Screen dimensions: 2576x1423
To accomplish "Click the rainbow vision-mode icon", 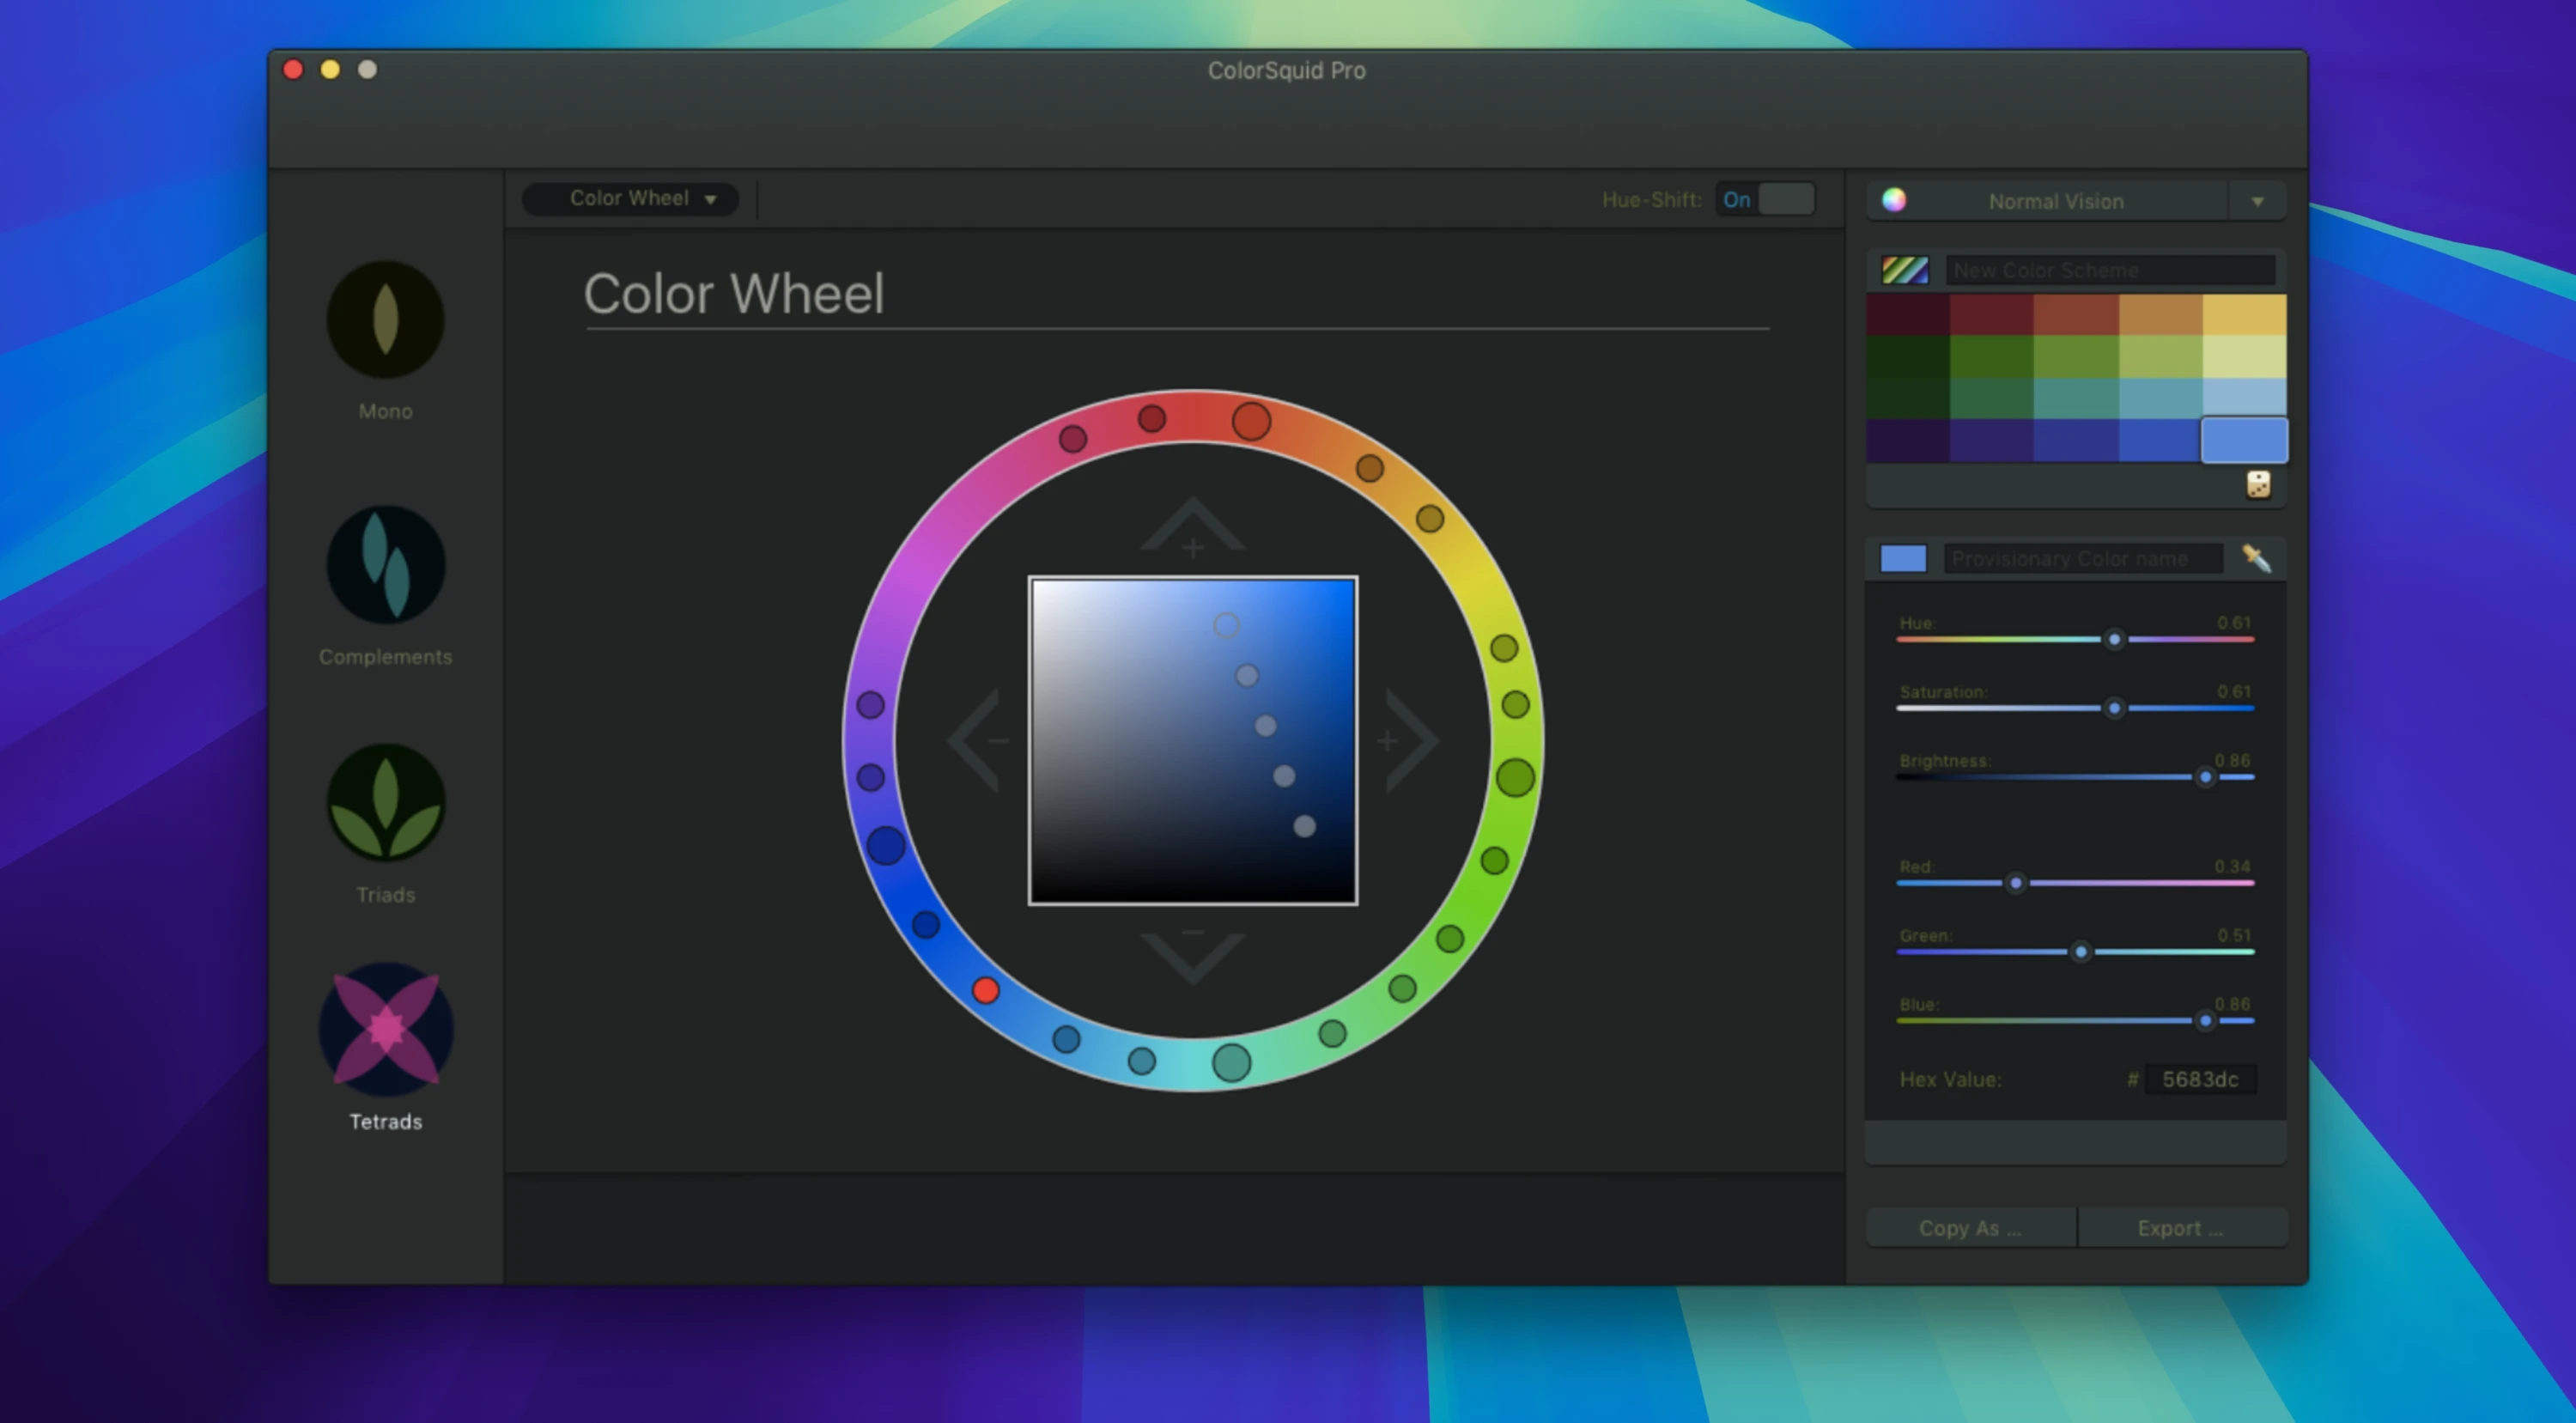I will [1895, 200].
